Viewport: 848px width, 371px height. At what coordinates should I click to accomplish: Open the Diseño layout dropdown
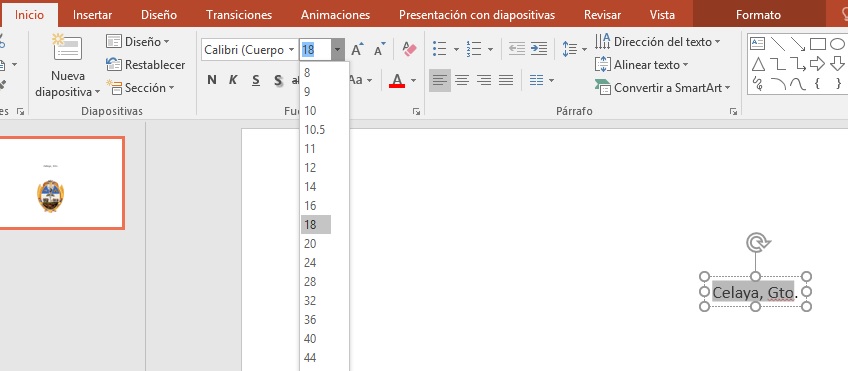click(138, 42)
